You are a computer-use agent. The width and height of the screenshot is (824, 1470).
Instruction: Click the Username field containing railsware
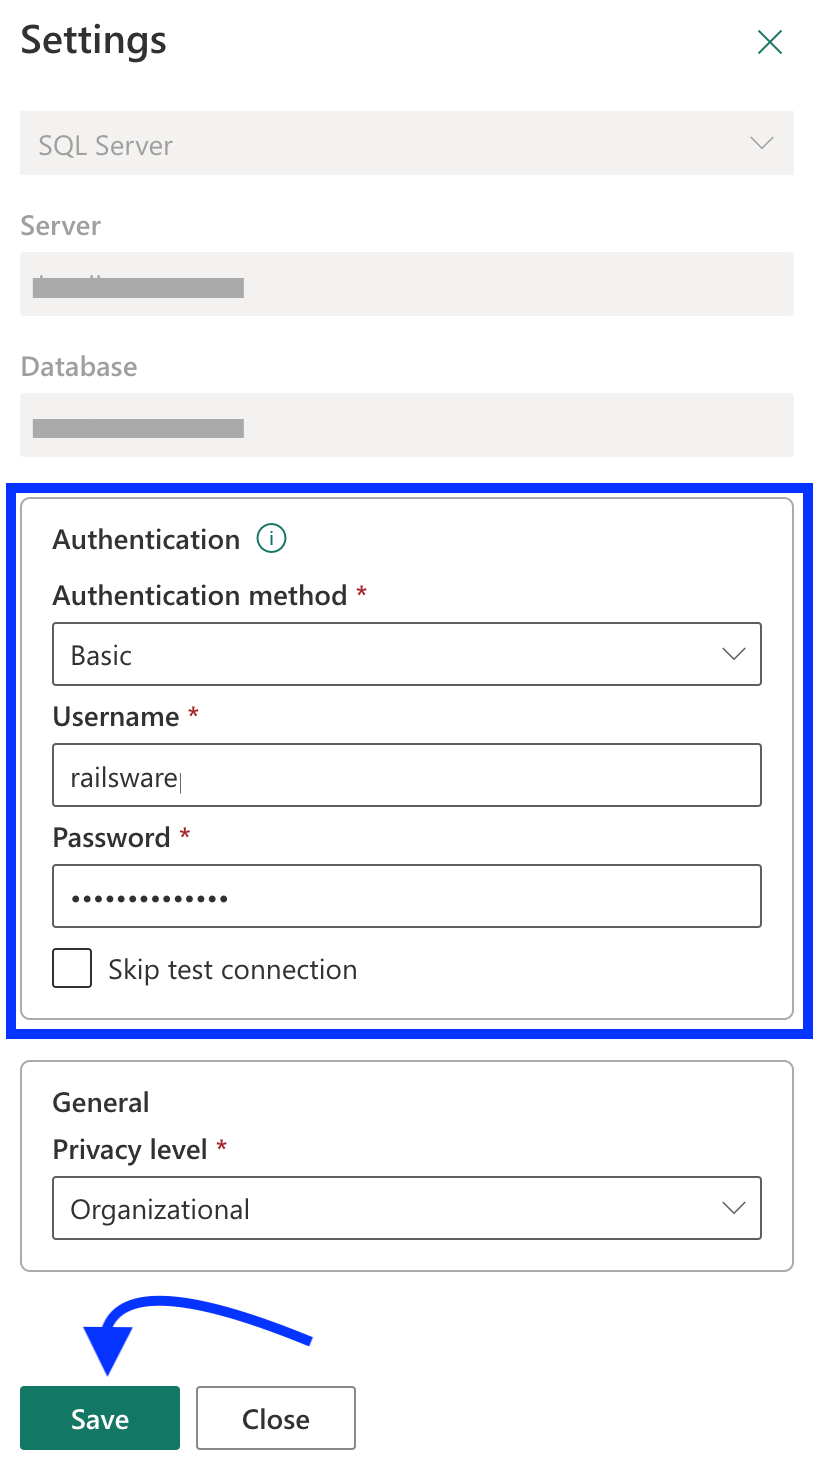[406, 775]
